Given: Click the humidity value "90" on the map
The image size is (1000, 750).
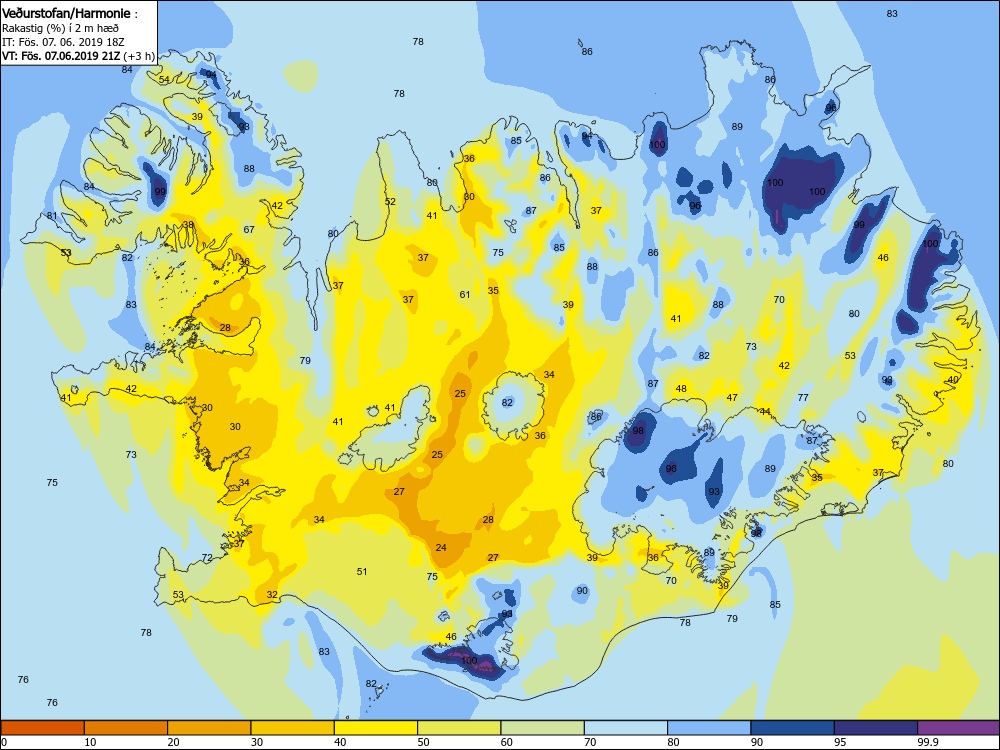Looking at the screenshot, I should [582, 591].
